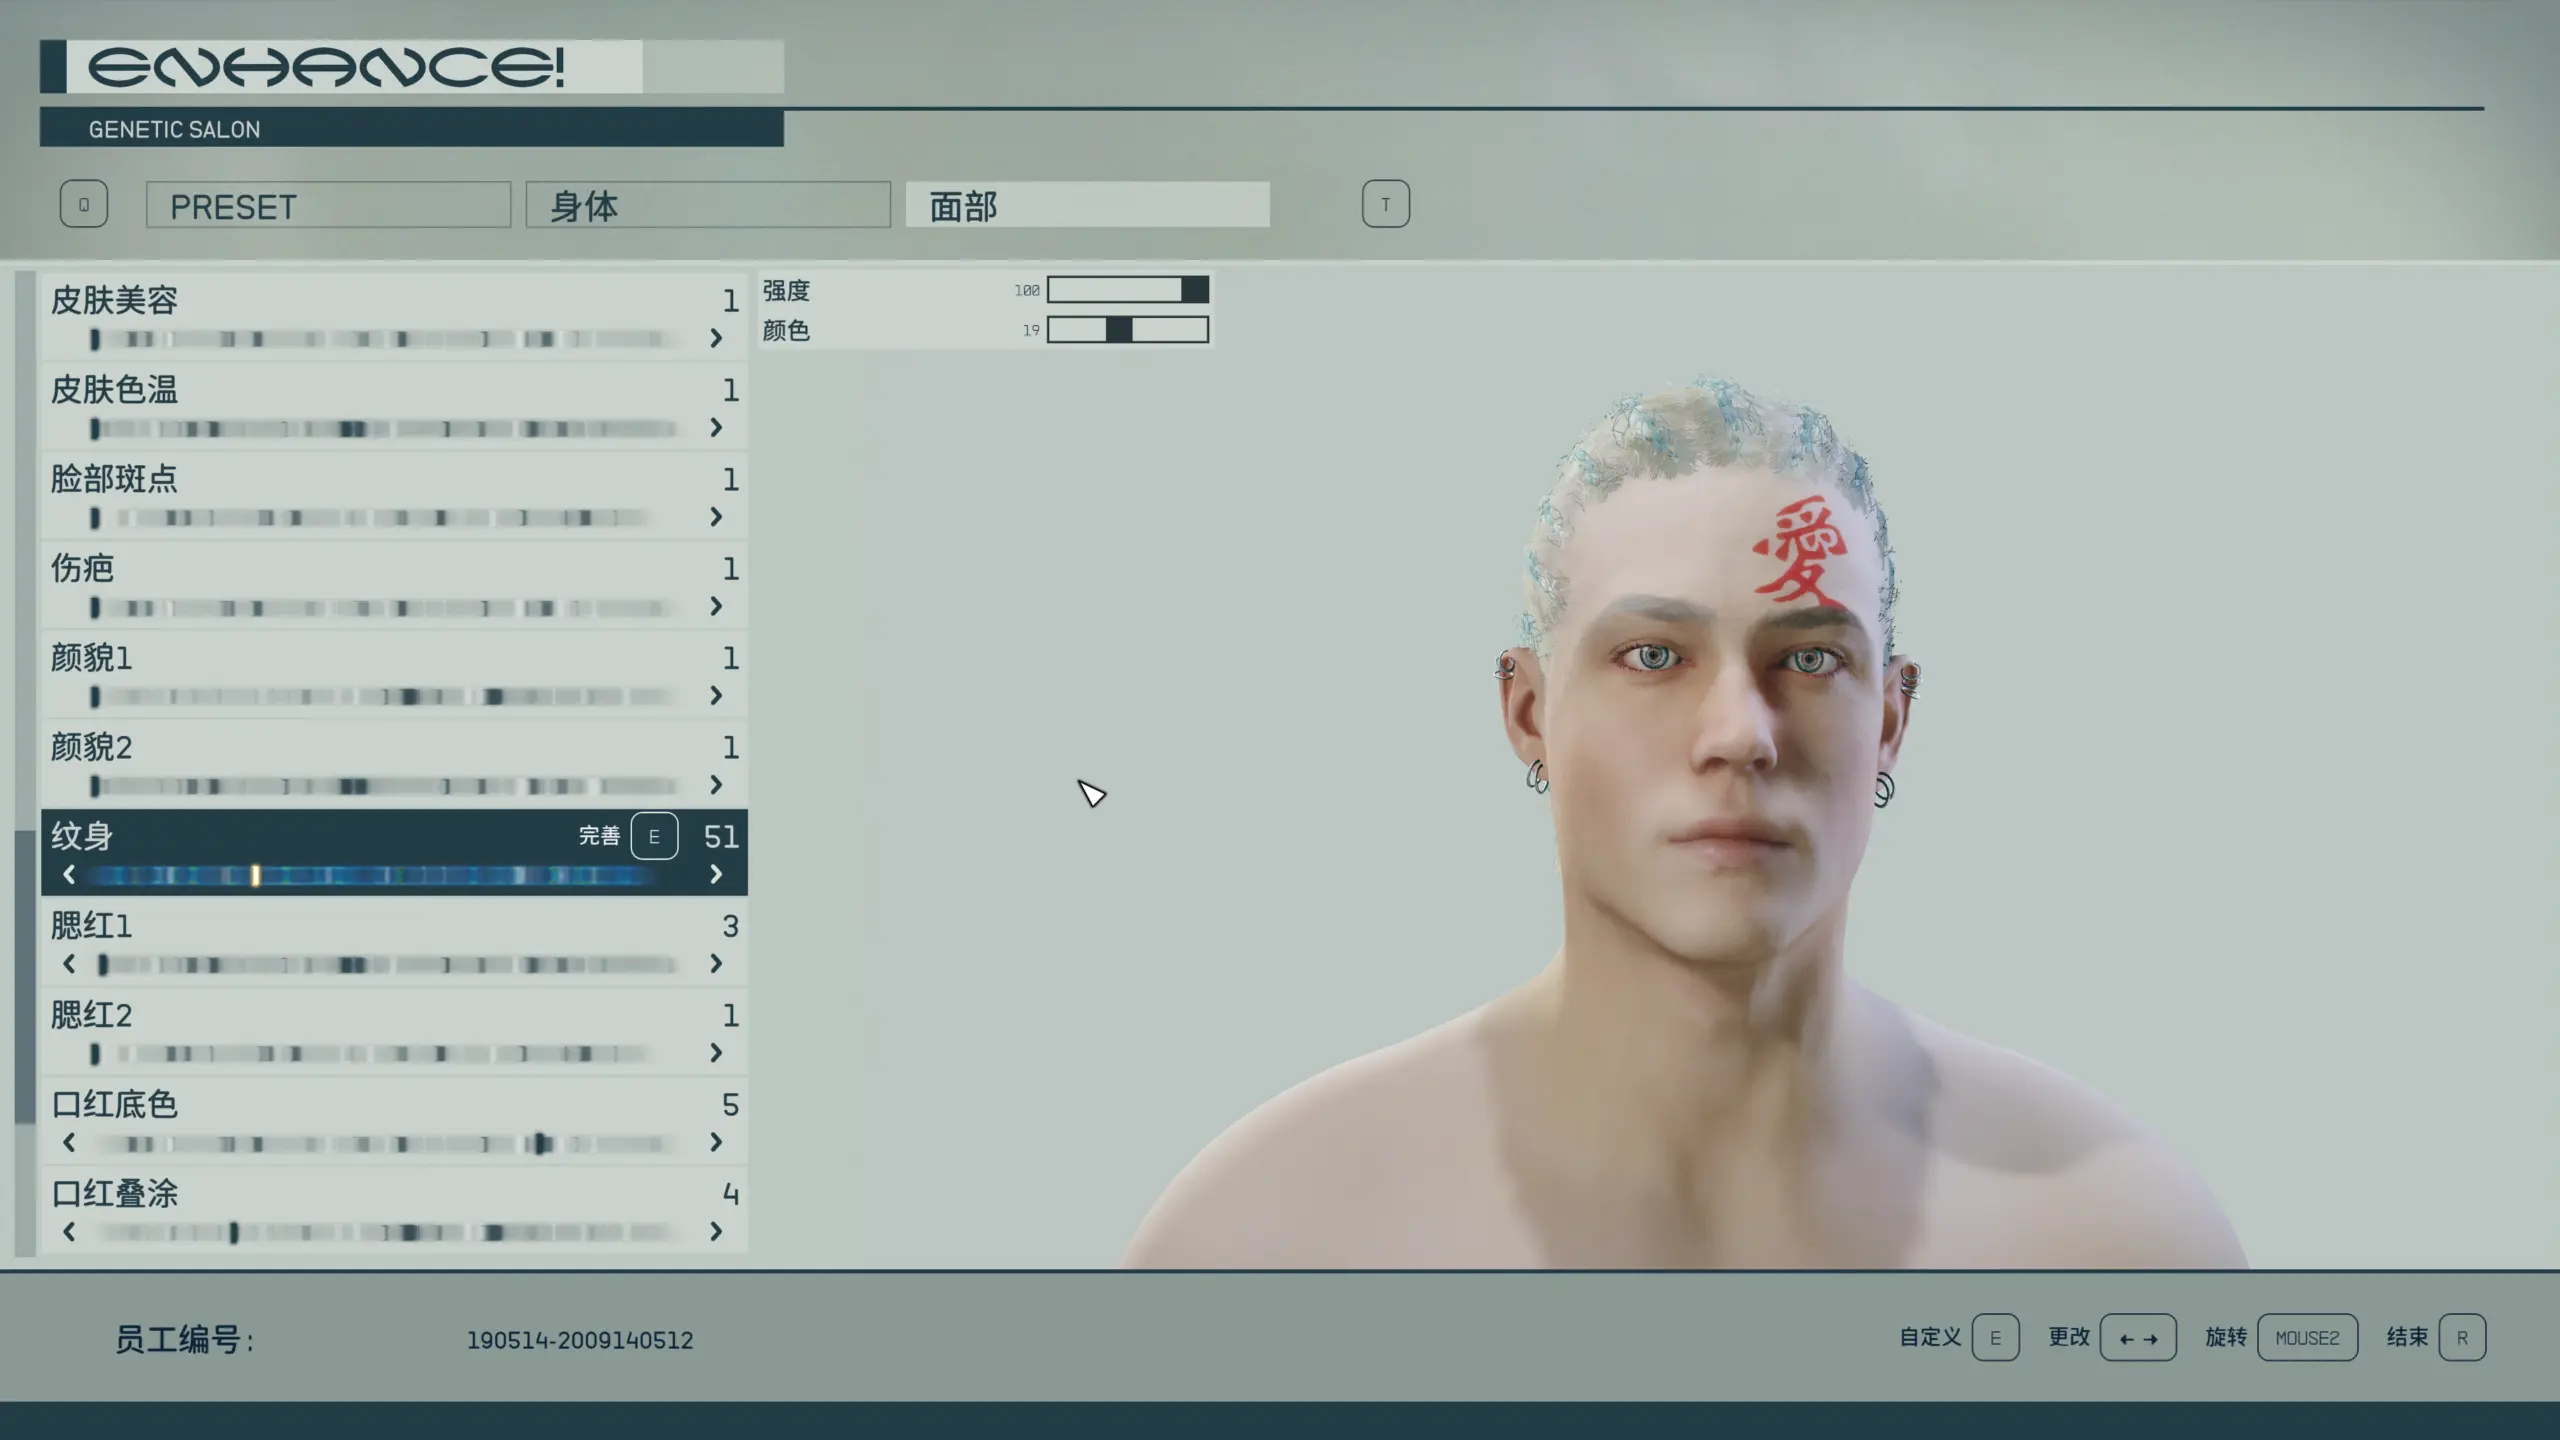Increase 皮肤美容 using its right chevron
2560x1440 pixels.
(716, 339)
